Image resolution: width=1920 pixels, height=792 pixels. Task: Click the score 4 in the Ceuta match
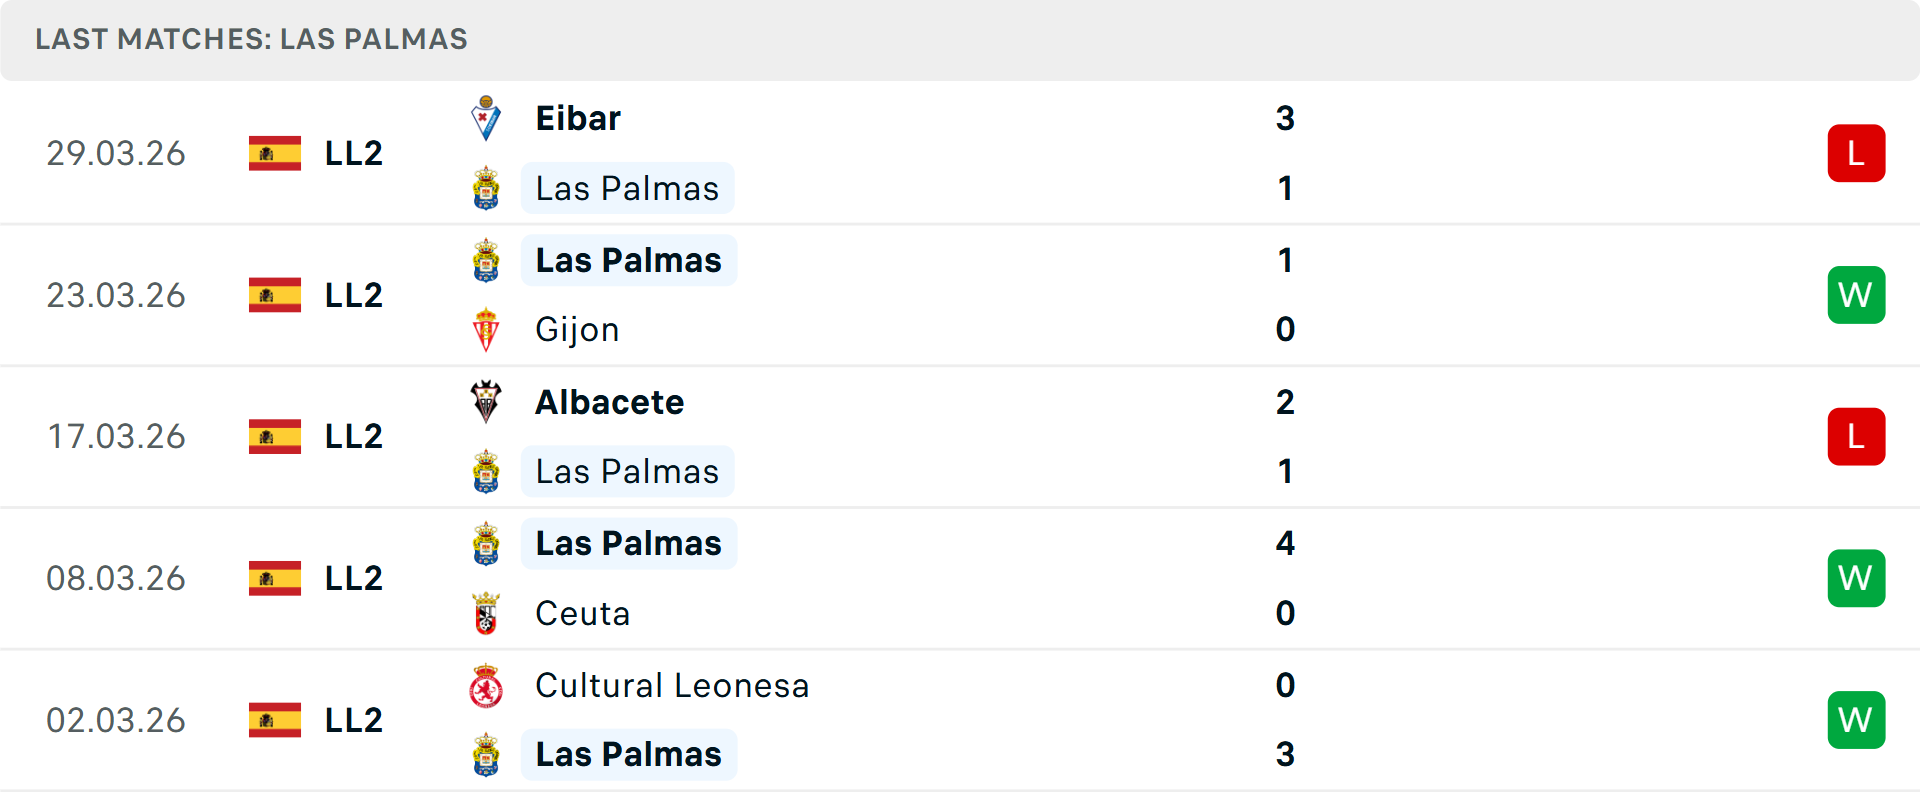(1286, 544)
